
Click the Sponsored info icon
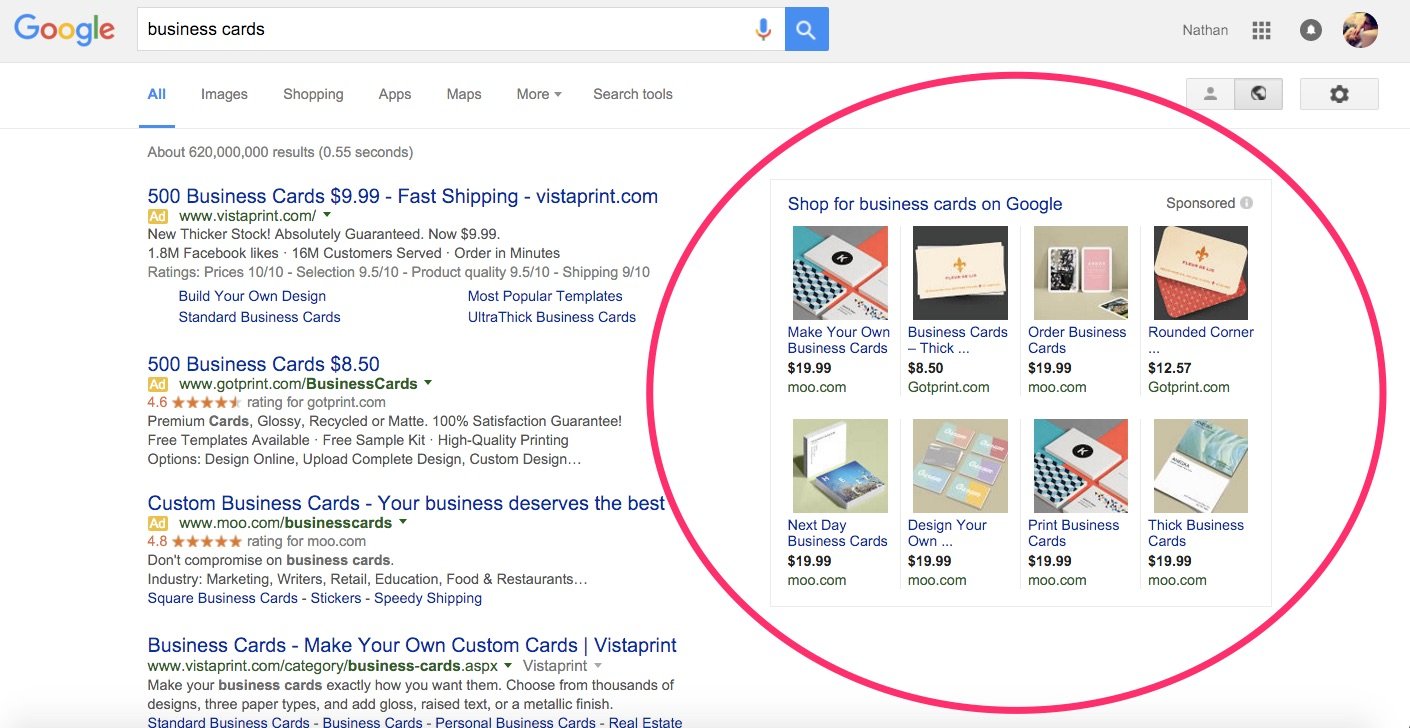pyautogui.click(x=1246, y=203)
